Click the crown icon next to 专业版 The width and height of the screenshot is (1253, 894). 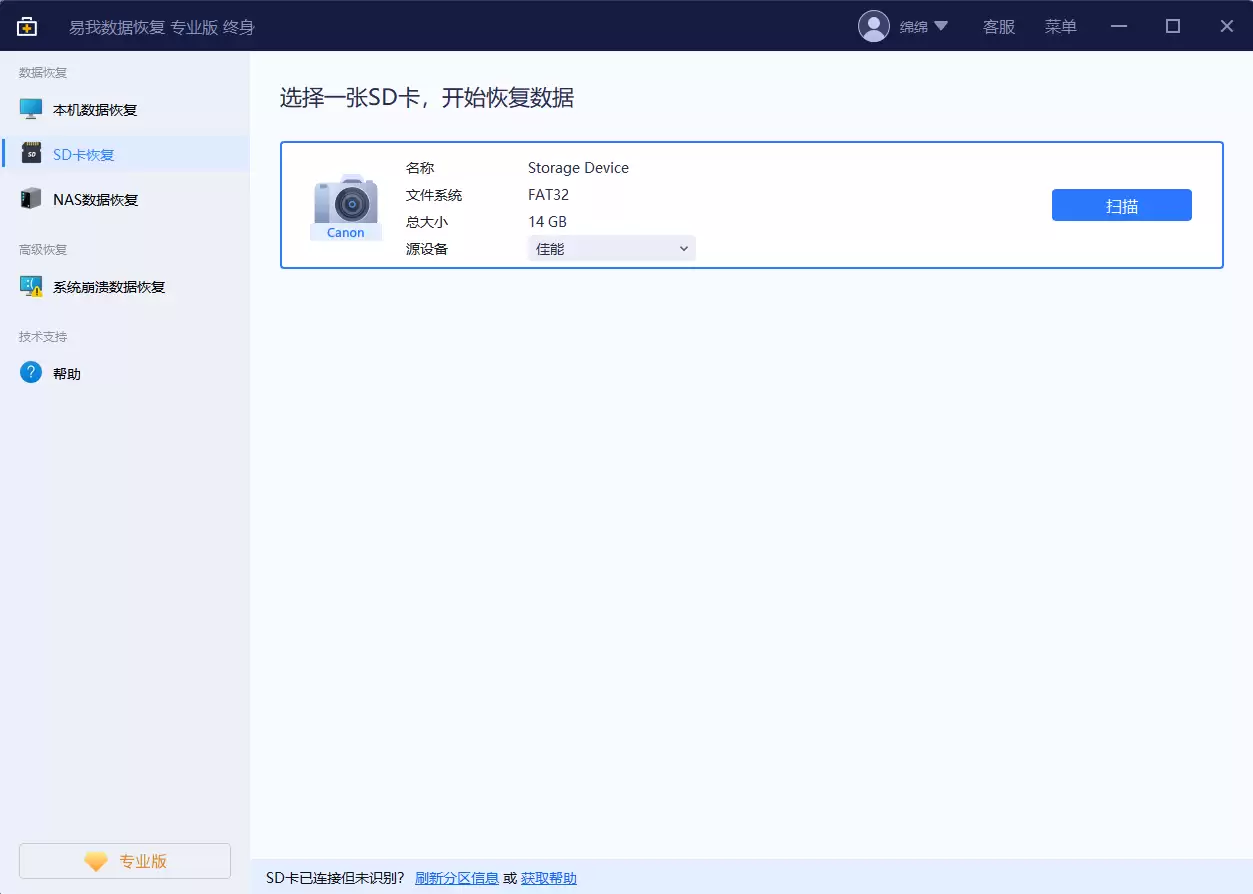click(x=95, y=860)
